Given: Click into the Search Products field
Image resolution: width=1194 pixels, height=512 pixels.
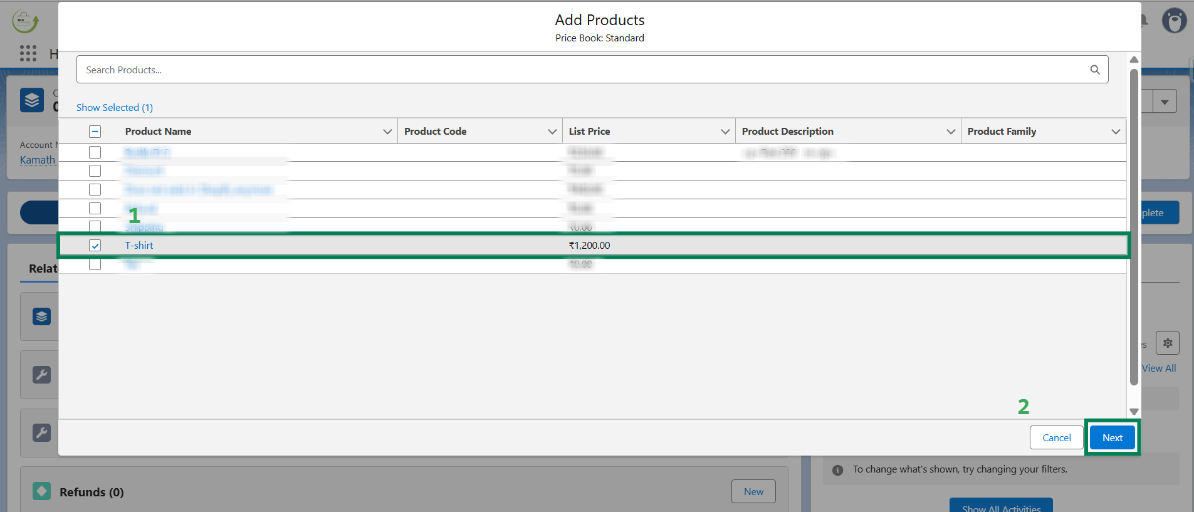Looking at the screenshot, I should coord(580,70).
